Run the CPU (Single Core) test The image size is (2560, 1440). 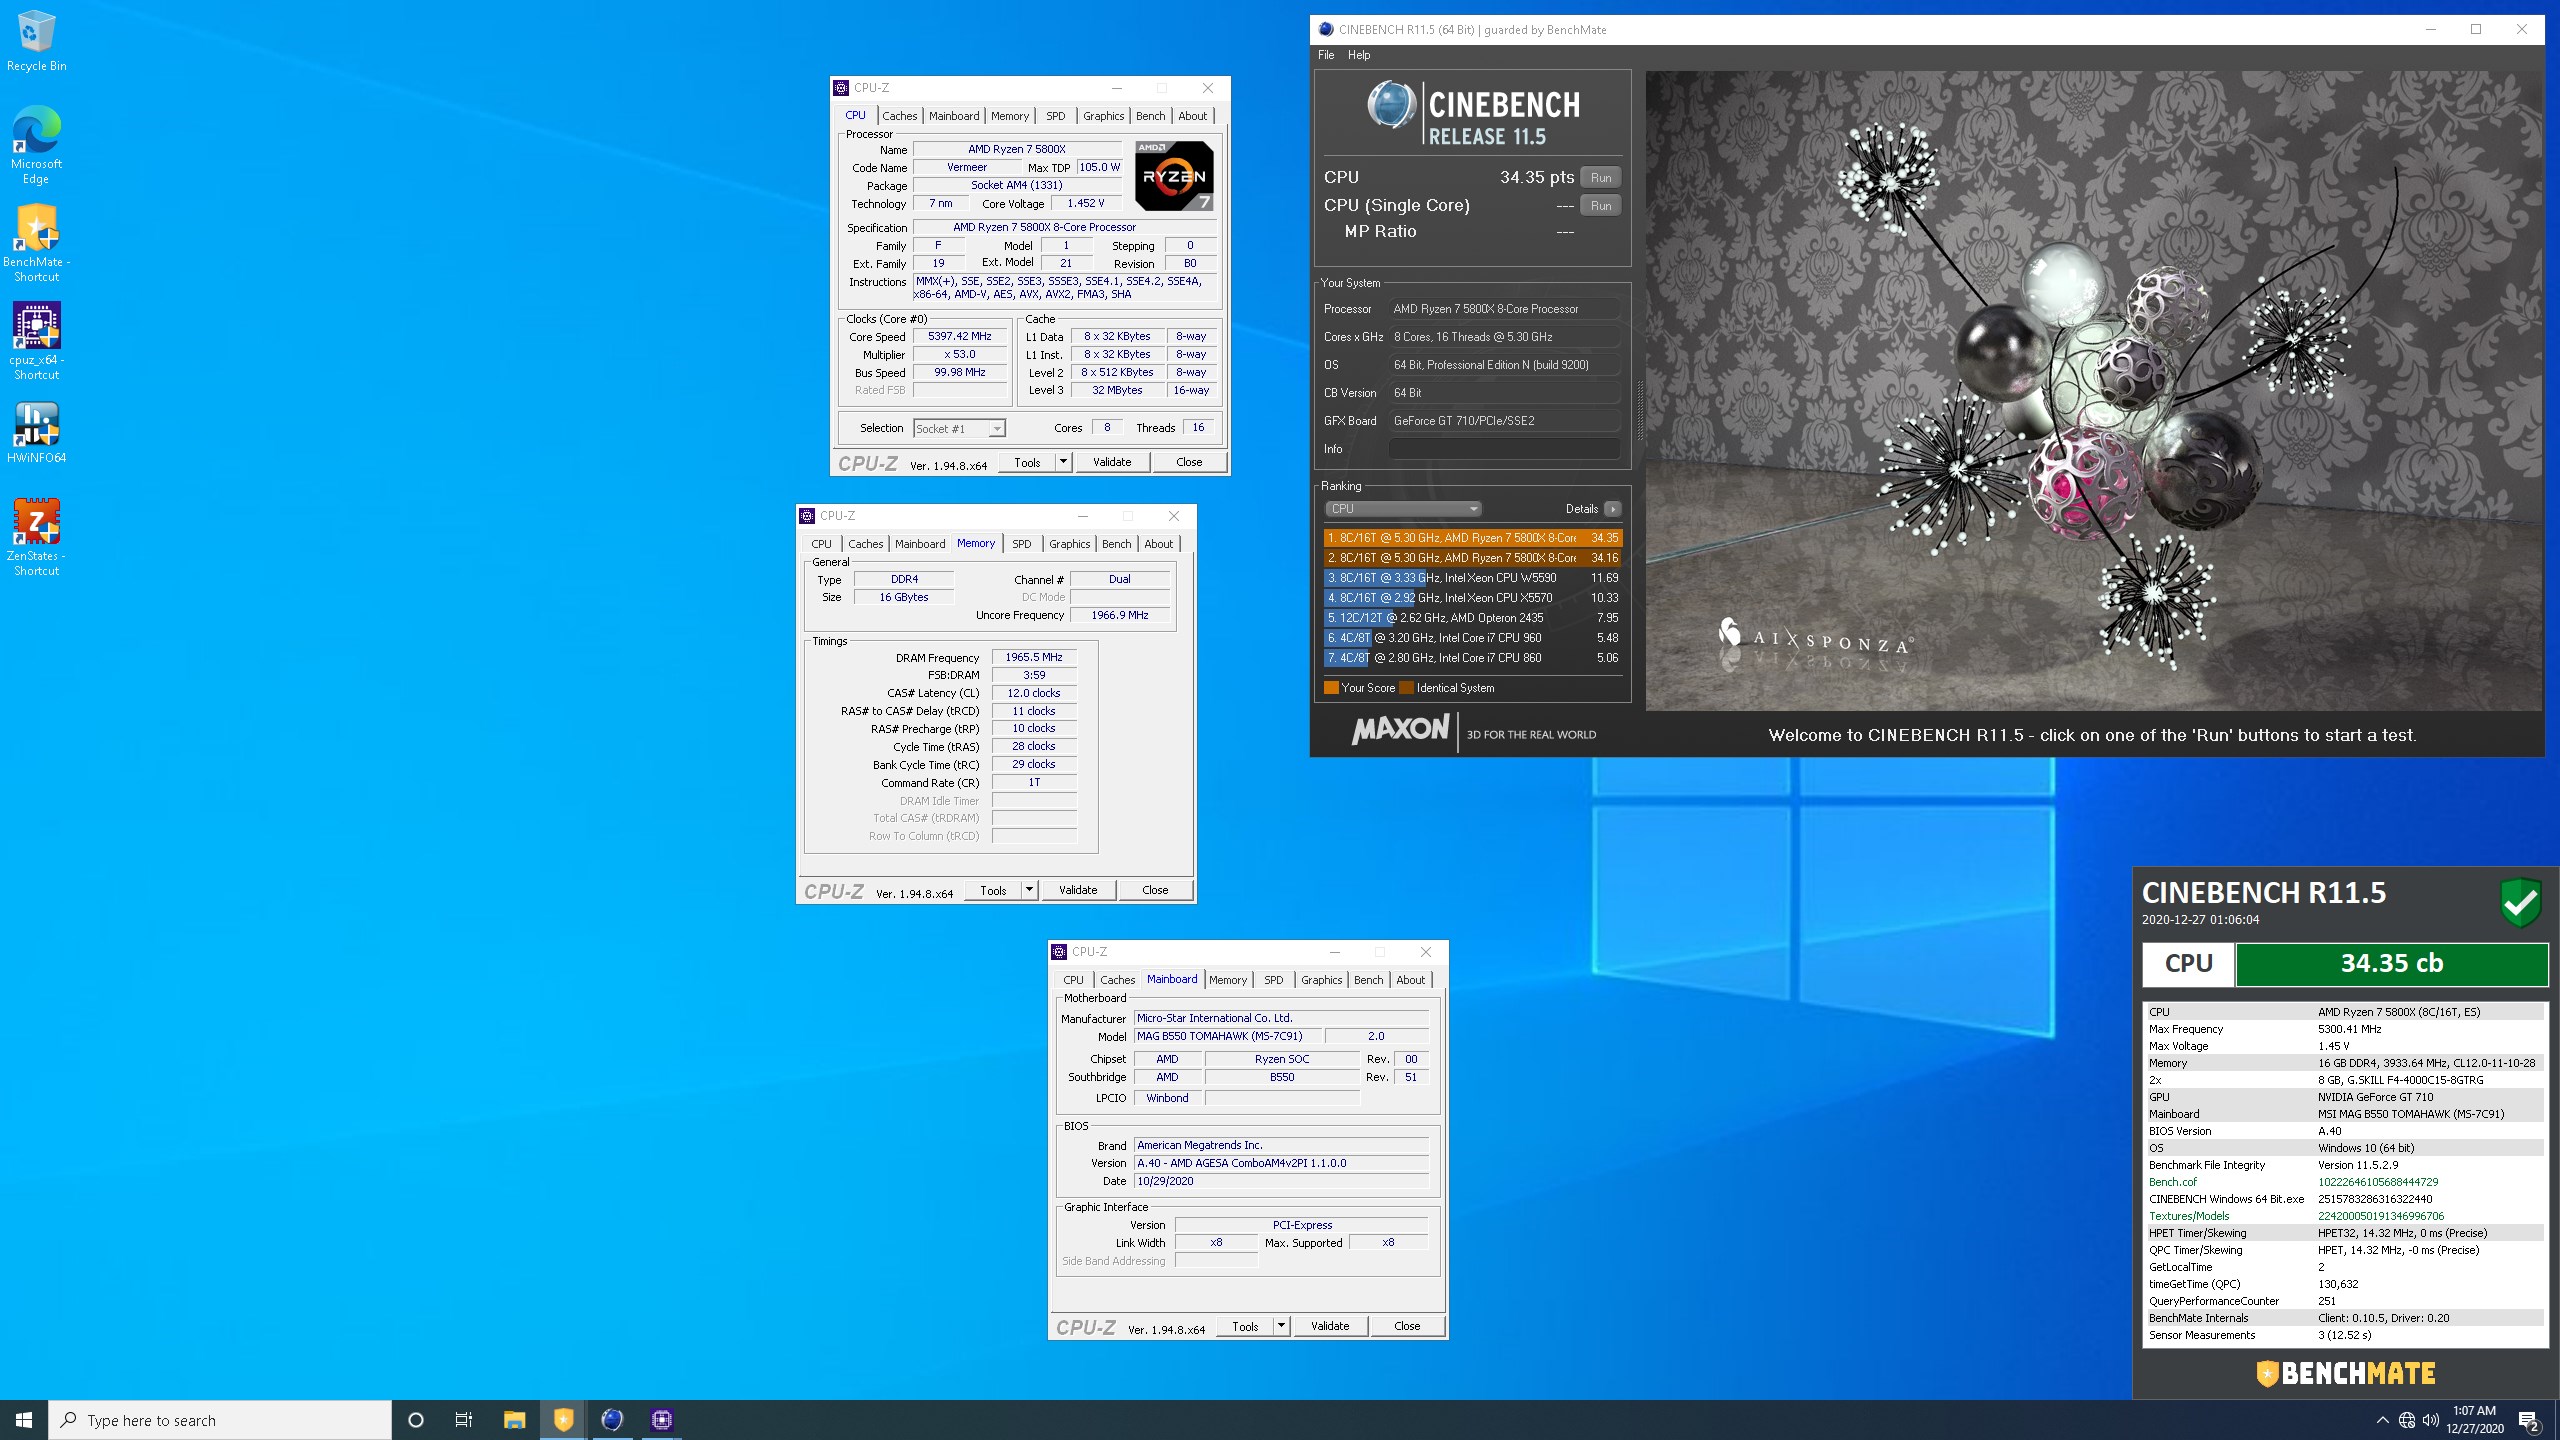1601,206
